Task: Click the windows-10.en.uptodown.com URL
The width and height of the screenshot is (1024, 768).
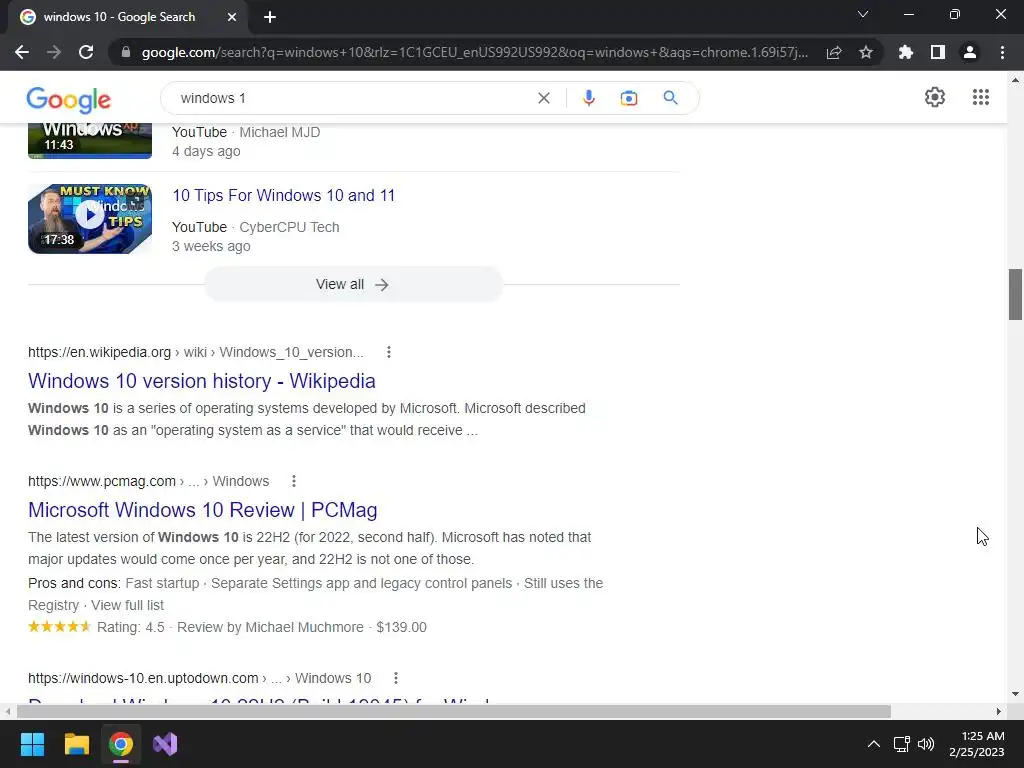Action: pos(199,678)
